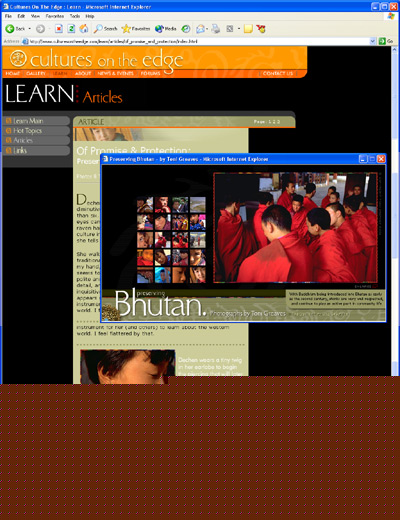Show the History toolbar icon
The height and width of the screenshot is (520, 400).
(x=186, y=29)
